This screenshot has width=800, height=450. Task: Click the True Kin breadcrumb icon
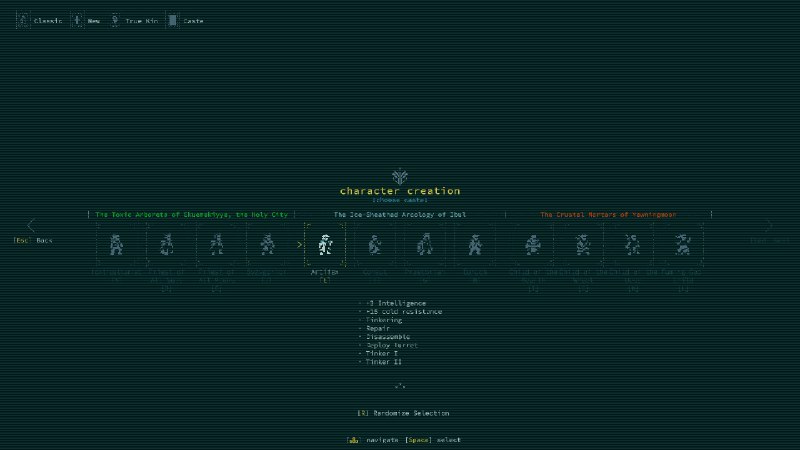[114, 20]
